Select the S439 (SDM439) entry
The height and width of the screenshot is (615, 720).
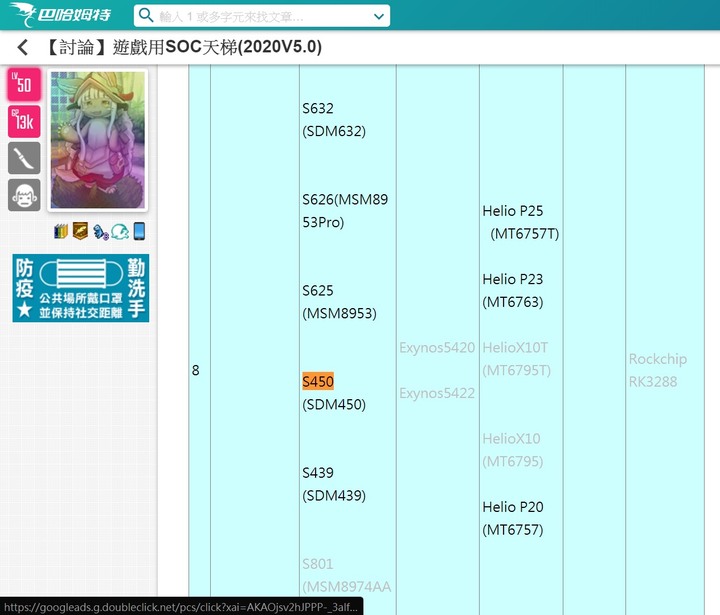[334, 484]
